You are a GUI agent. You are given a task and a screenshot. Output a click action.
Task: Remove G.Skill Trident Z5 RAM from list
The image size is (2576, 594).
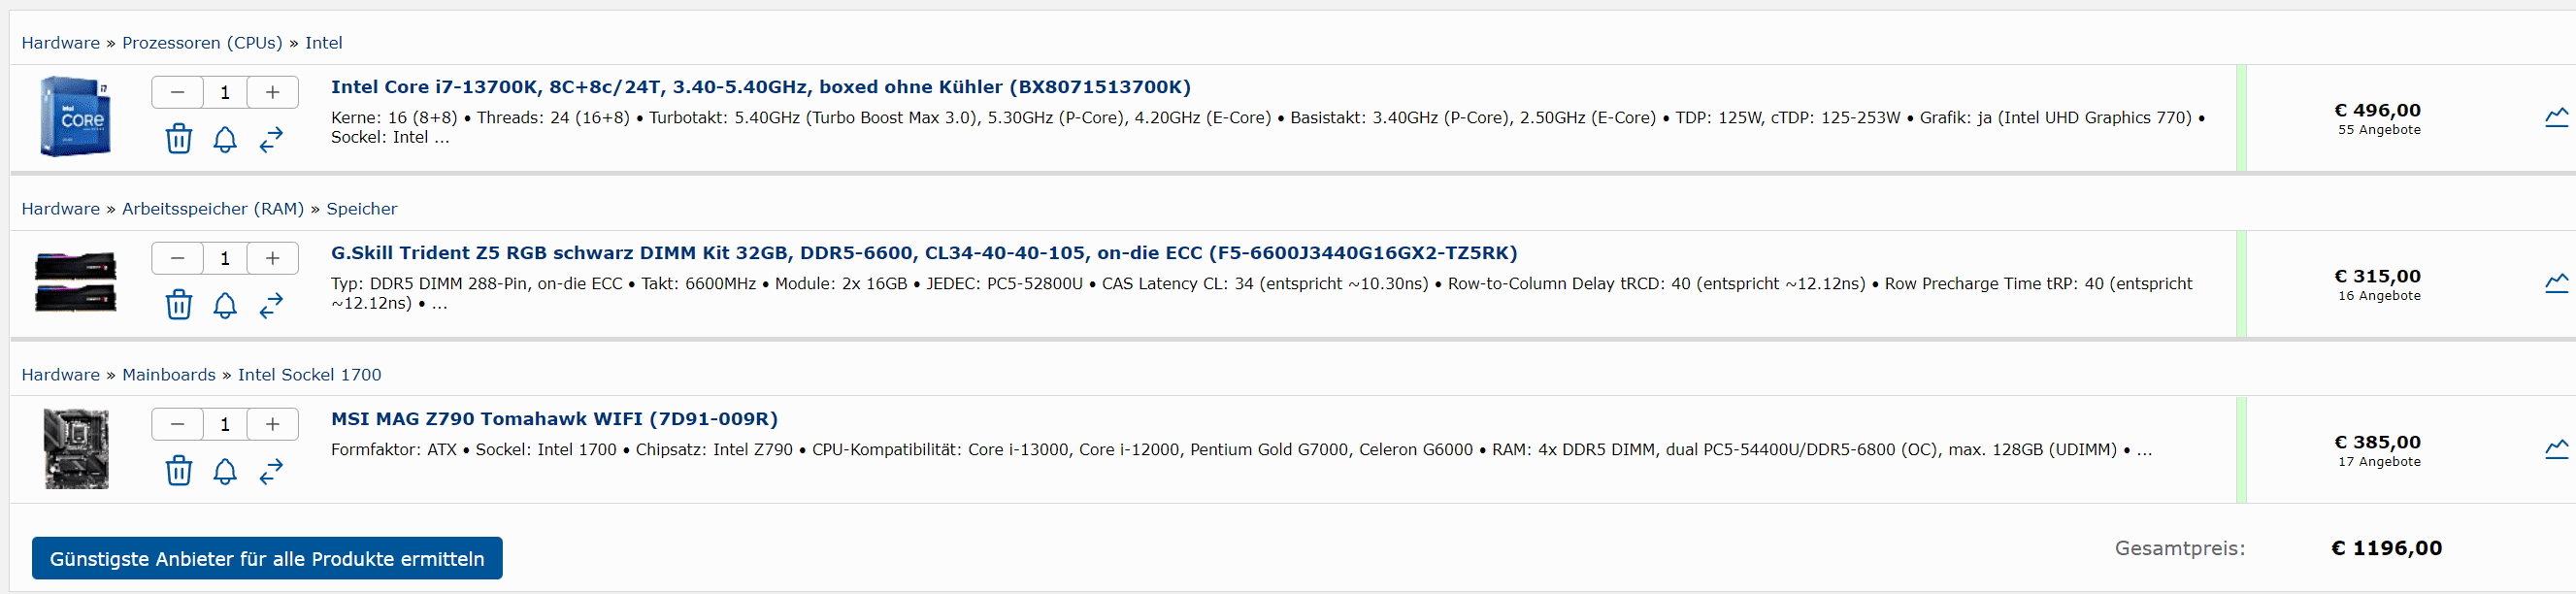click(179, 305)
